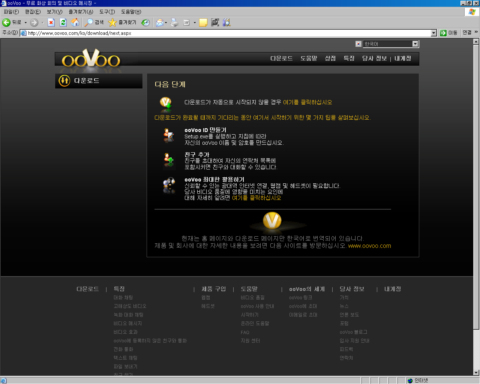Open the 도움말(H) menu in menu bar
480x384 pixels.
point(131,12)
